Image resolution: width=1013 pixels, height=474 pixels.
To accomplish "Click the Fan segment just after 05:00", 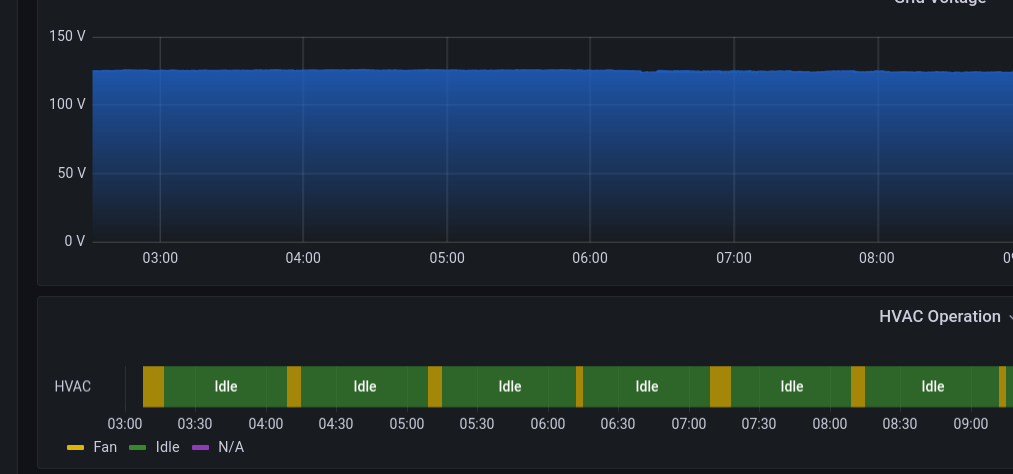I will pyautogui.click(x=435, y=387).
